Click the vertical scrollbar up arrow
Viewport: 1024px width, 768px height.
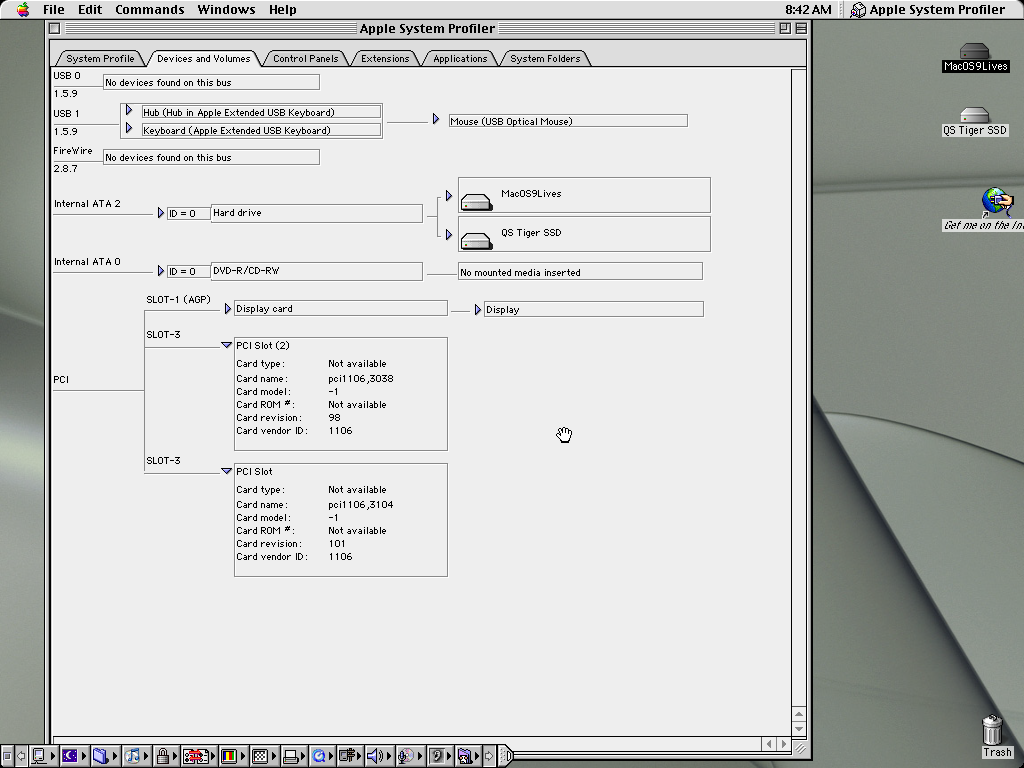[x=799, y=714]
